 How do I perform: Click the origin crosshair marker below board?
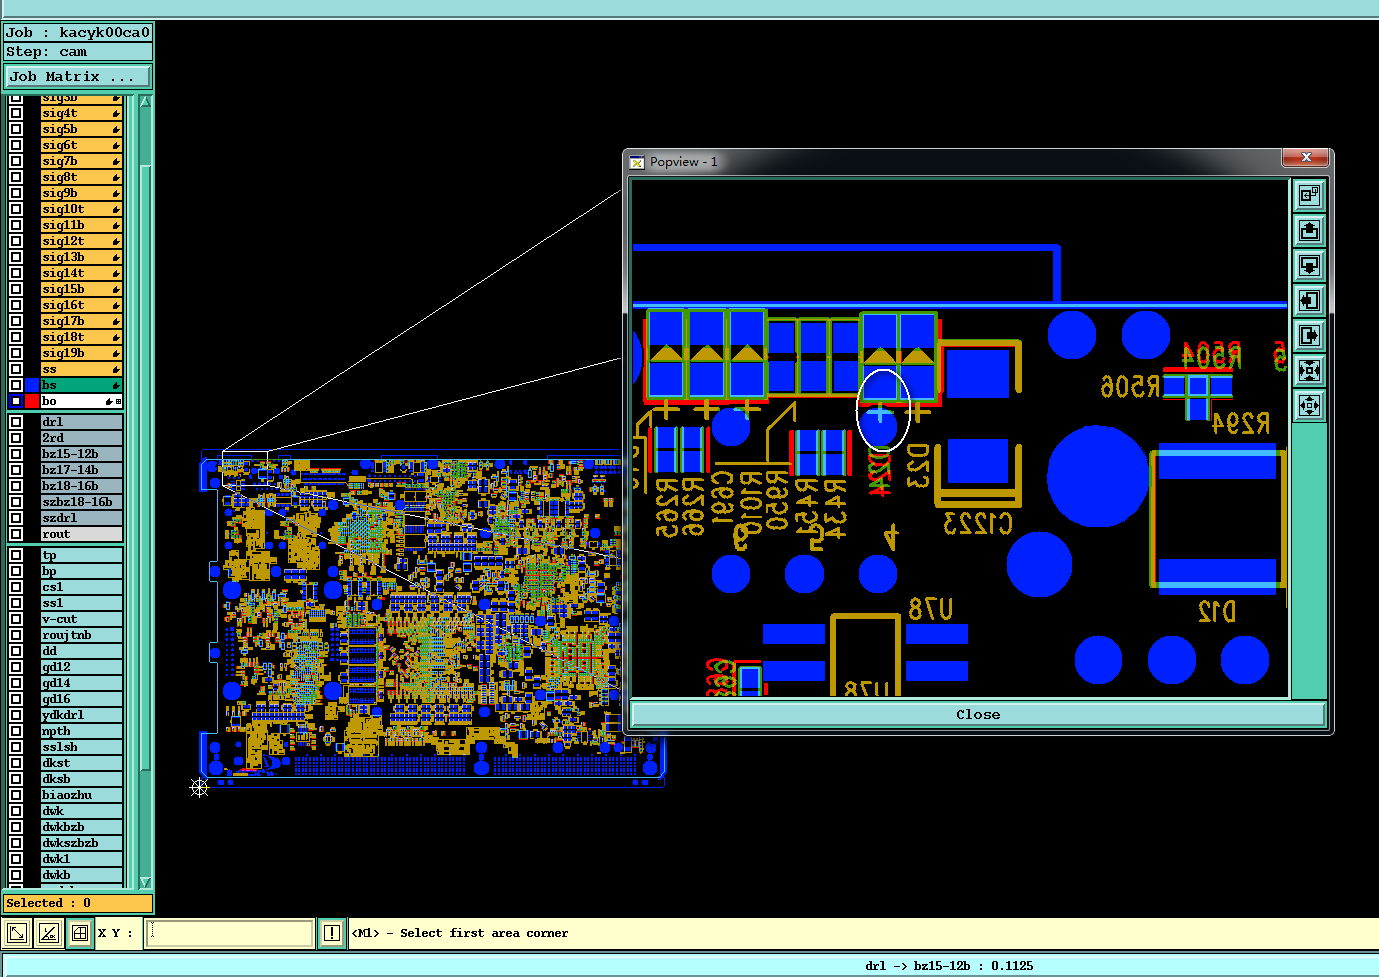point(199,788)
